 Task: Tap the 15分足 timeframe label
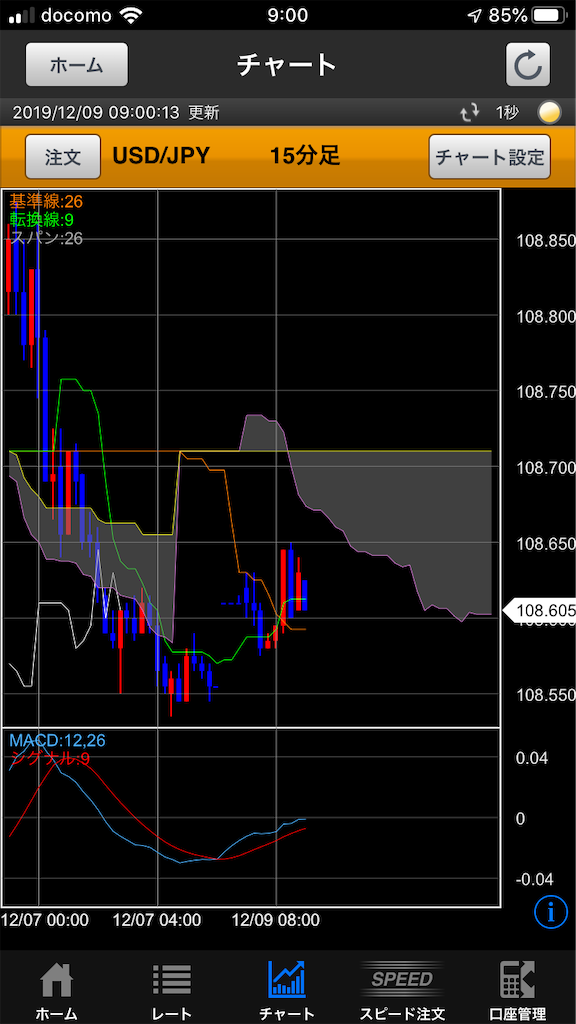pos(306,157)
